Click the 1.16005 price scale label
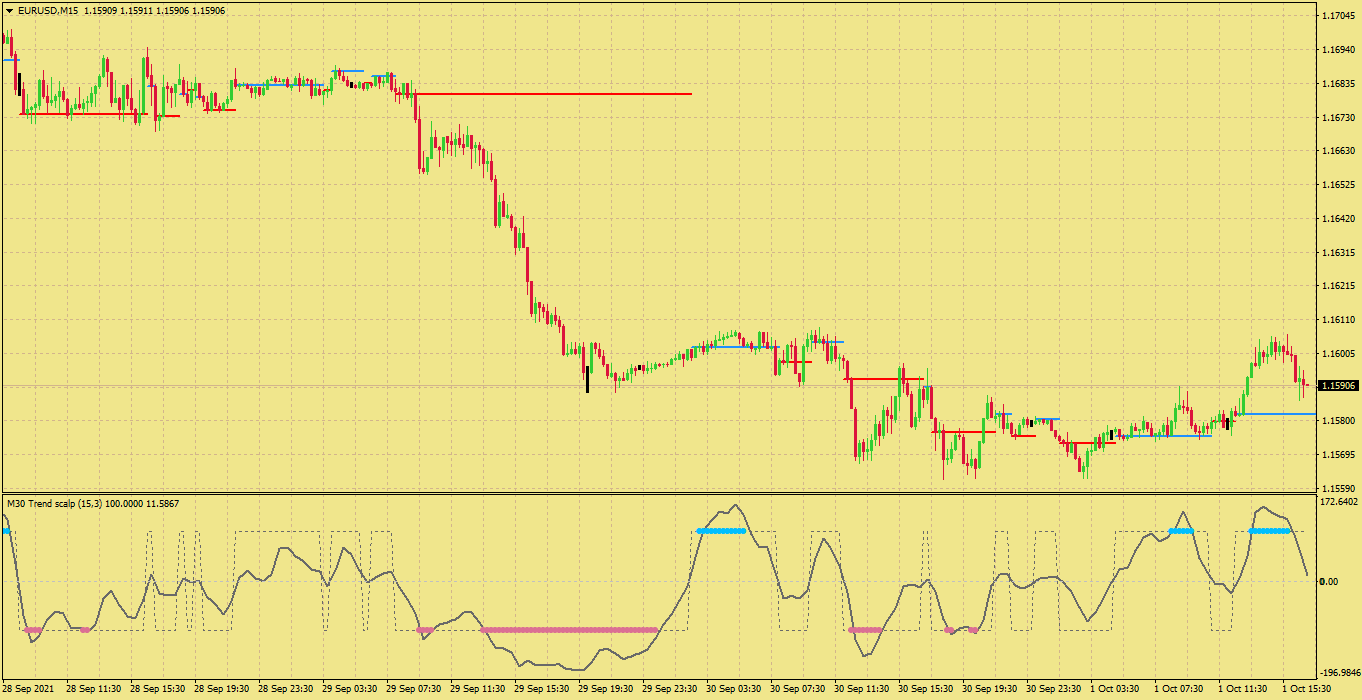 [1338, 354]
